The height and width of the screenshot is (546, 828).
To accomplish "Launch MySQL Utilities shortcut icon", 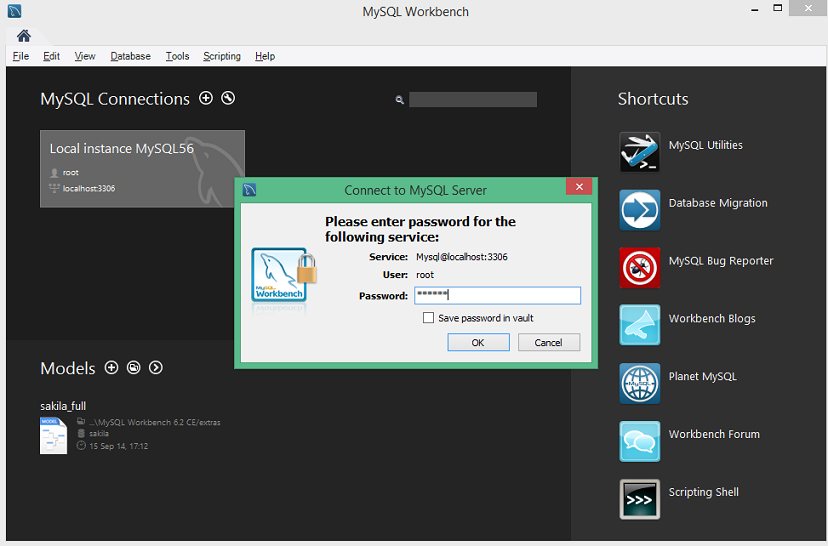I will click(639, 152).
